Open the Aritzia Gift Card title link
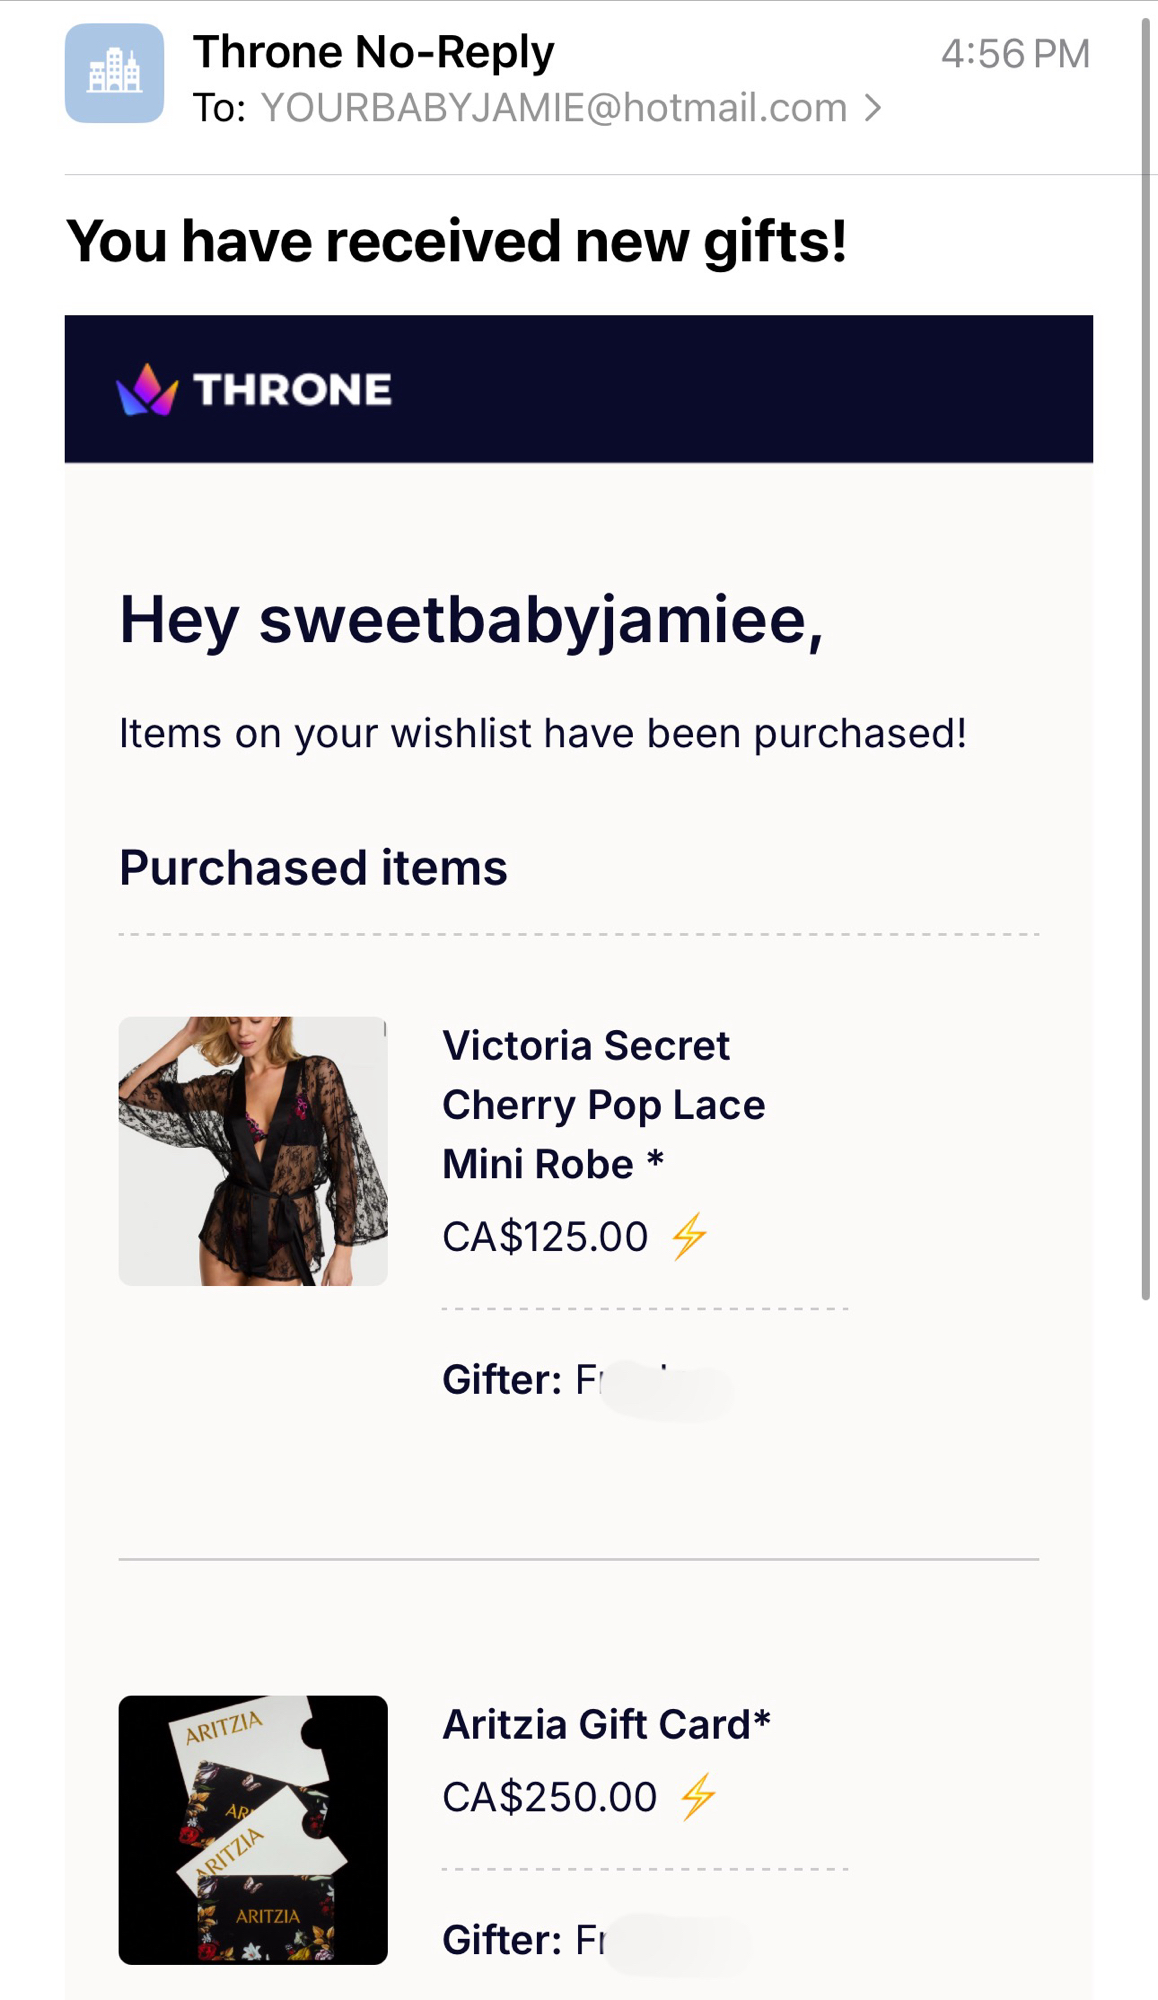The image size is (1158, 2000). (x=606, y=1725)
